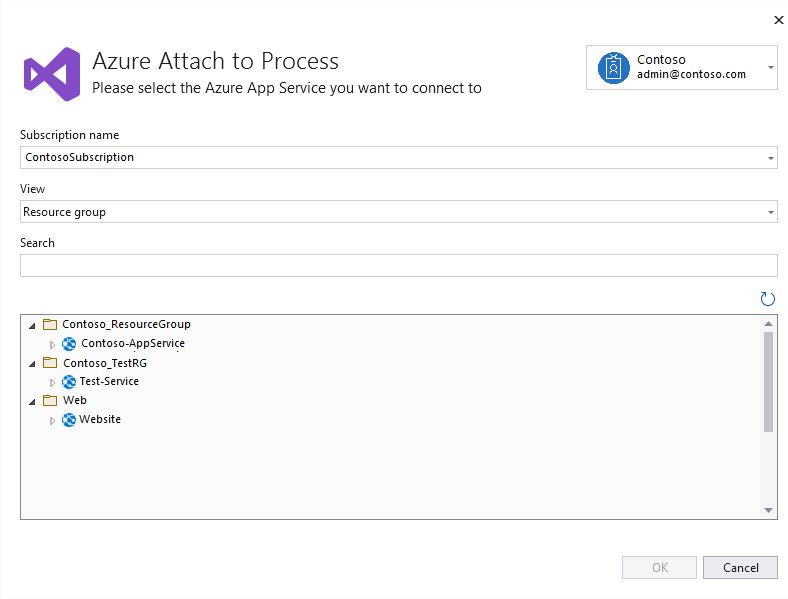Collapse the Contoso_ResourceGroup node
Image resolution: width=788 pixels, height=599 pixels.
32,326
